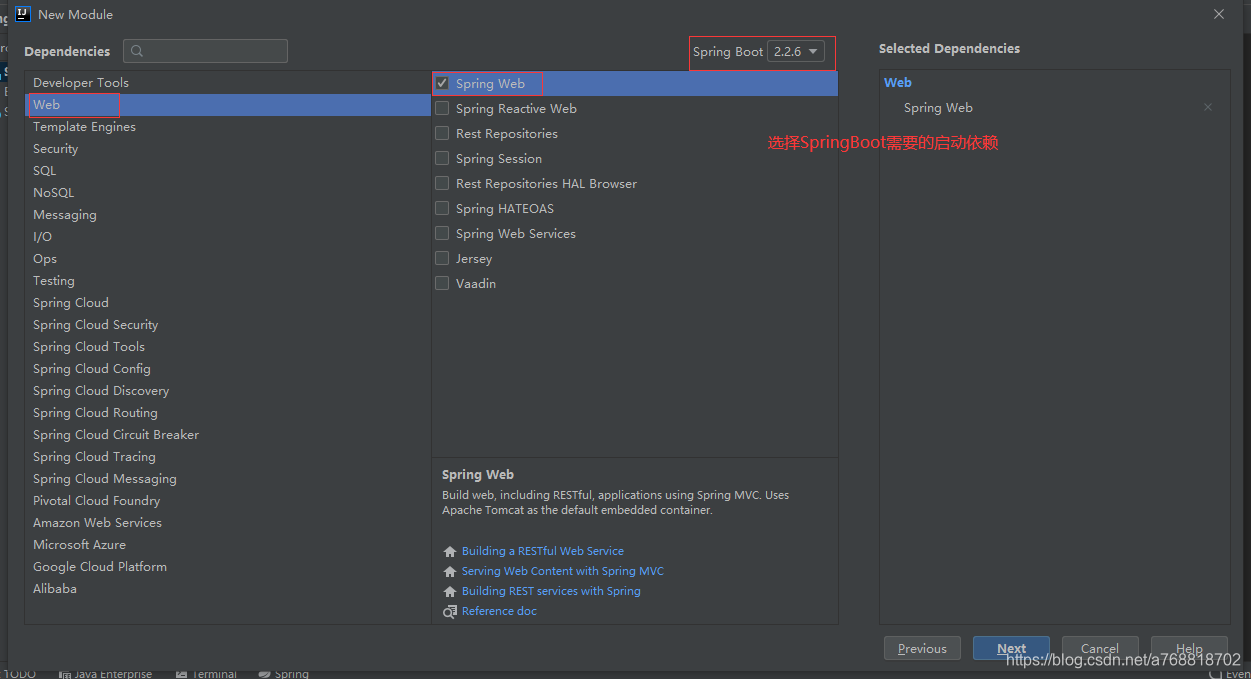Viewport: 1251px width, 679px height.
Task: Select the Messaging category
Action: click(228, 215)
